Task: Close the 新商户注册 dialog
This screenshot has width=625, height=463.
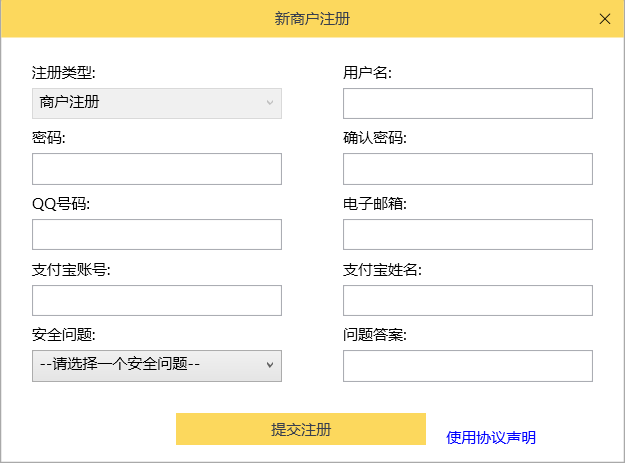Action: point(604,19)
